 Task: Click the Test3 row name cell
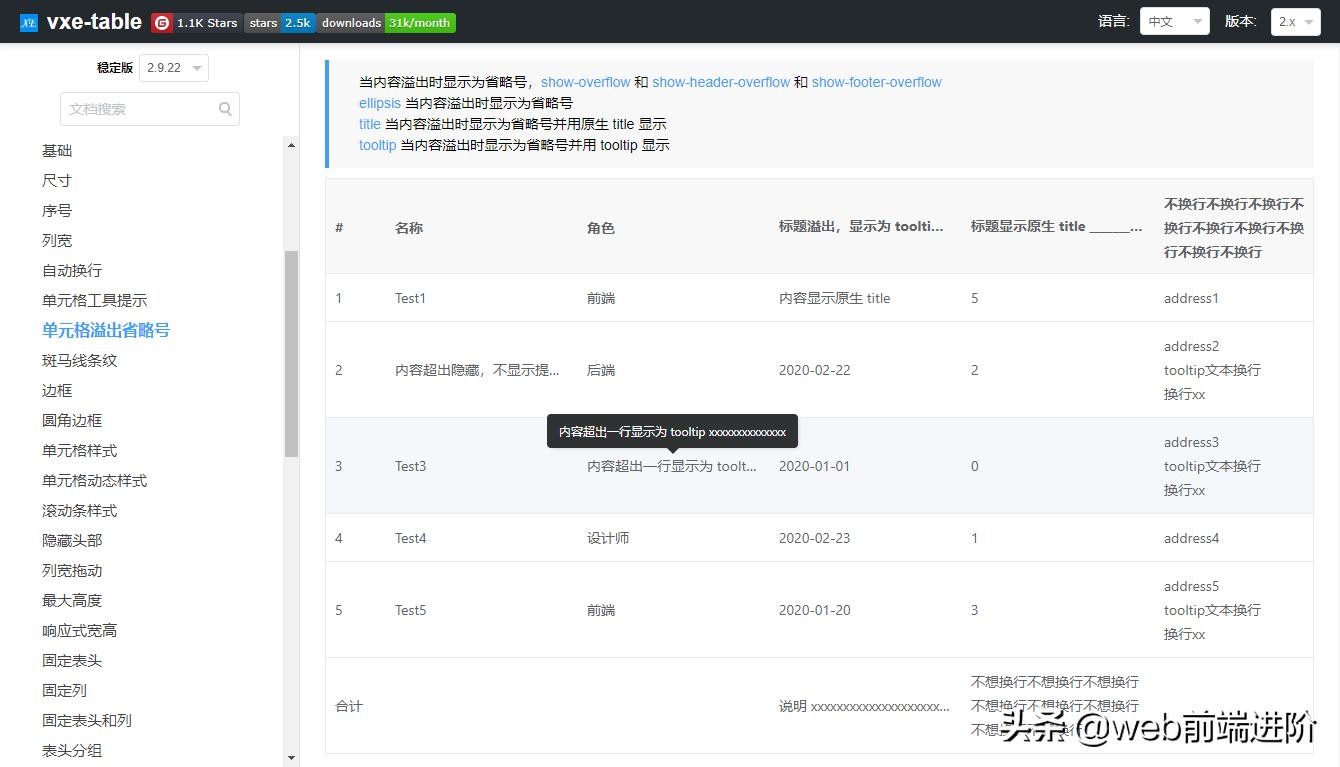coord(410,466)
